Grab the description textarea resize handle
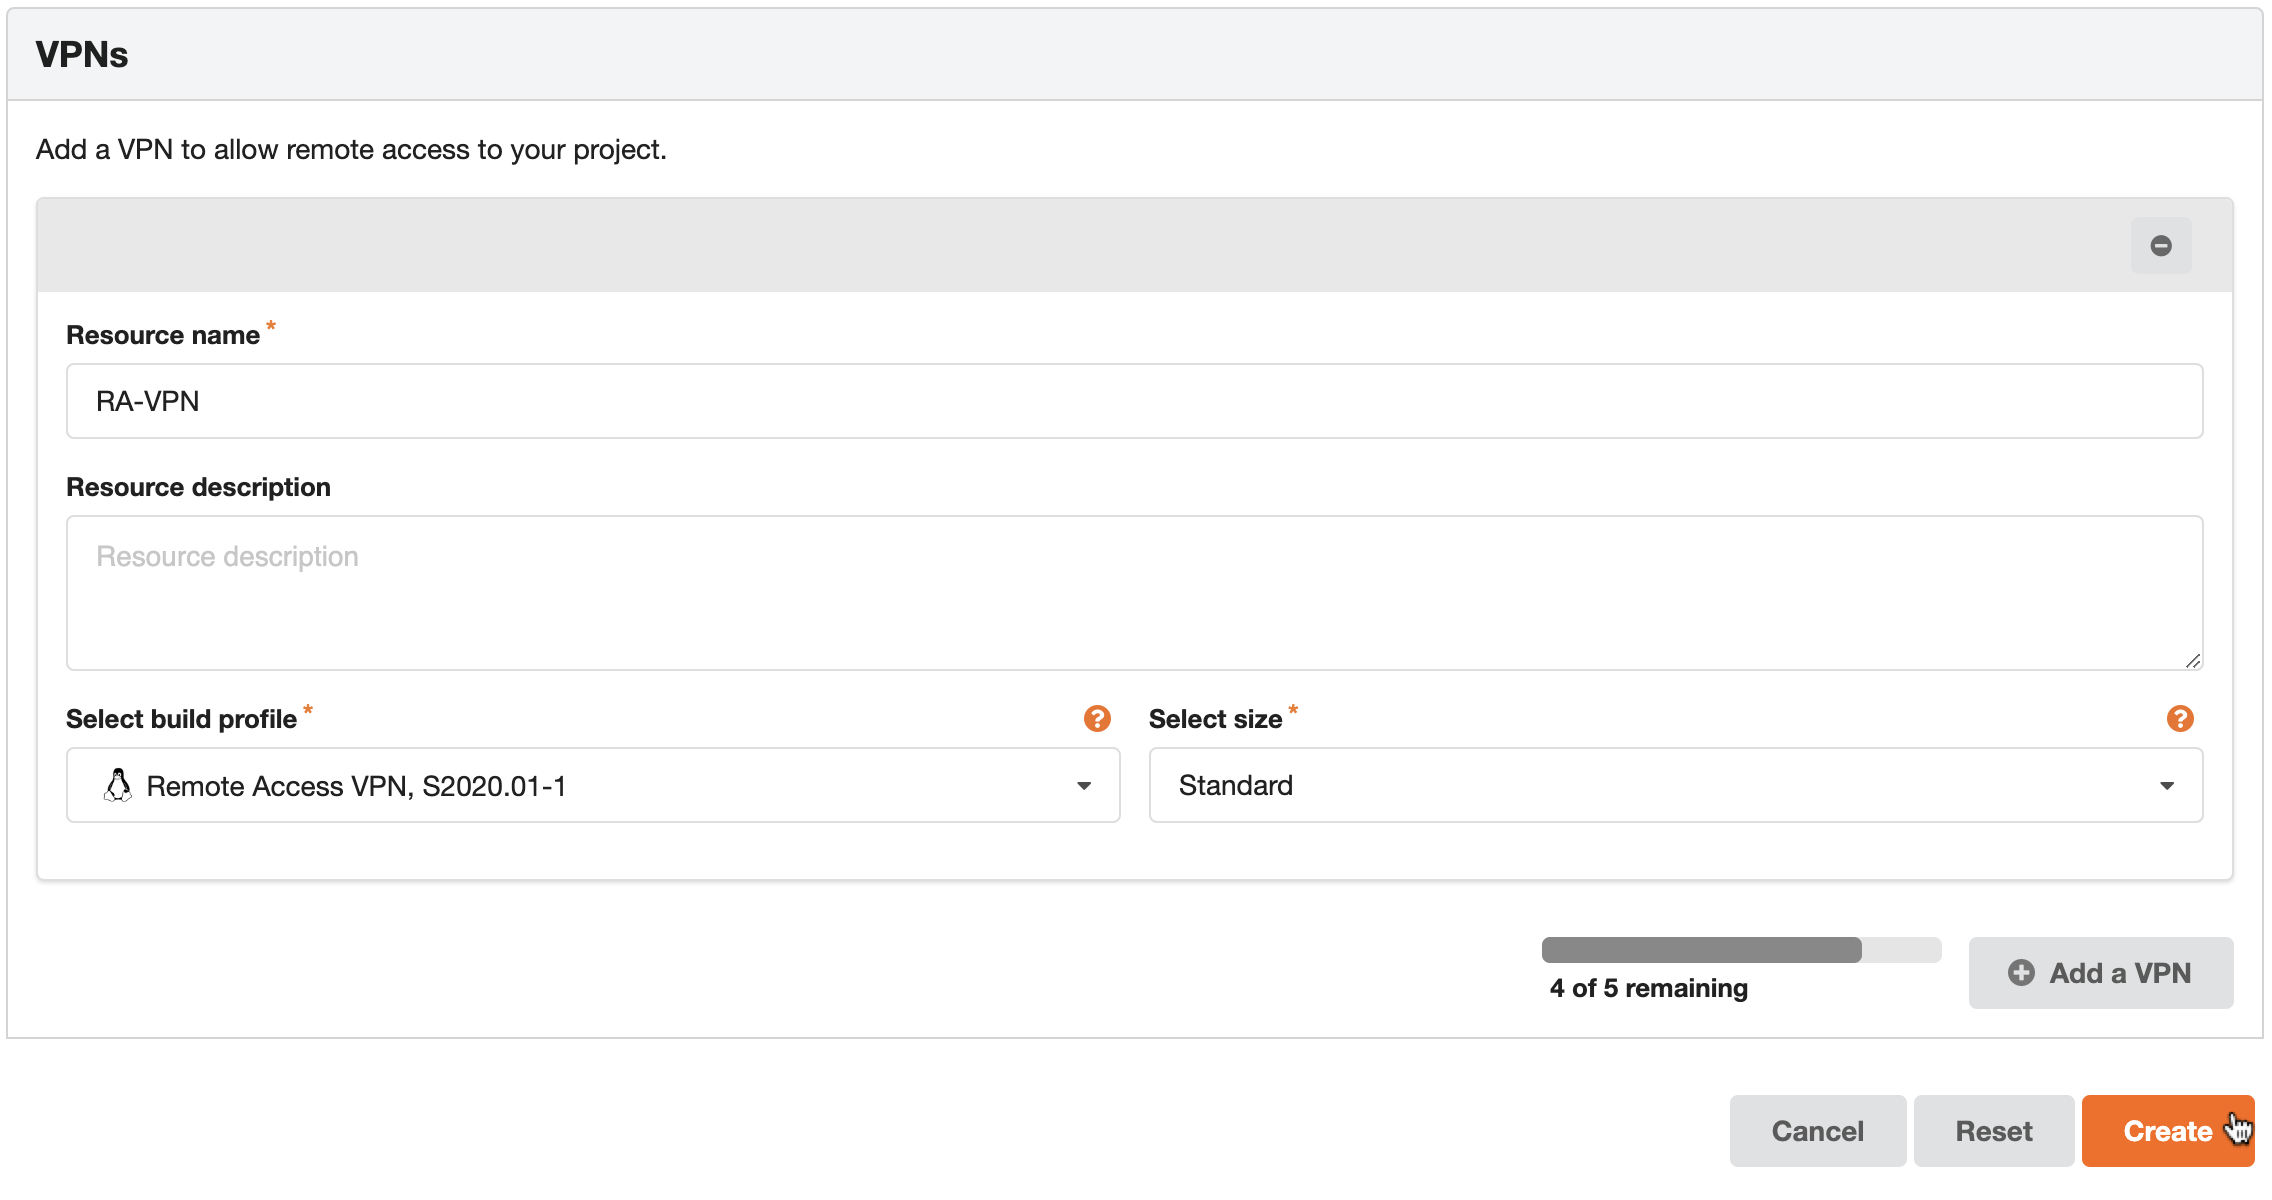This screenshot has height=1200, width=2272. tap(2192, 661)
